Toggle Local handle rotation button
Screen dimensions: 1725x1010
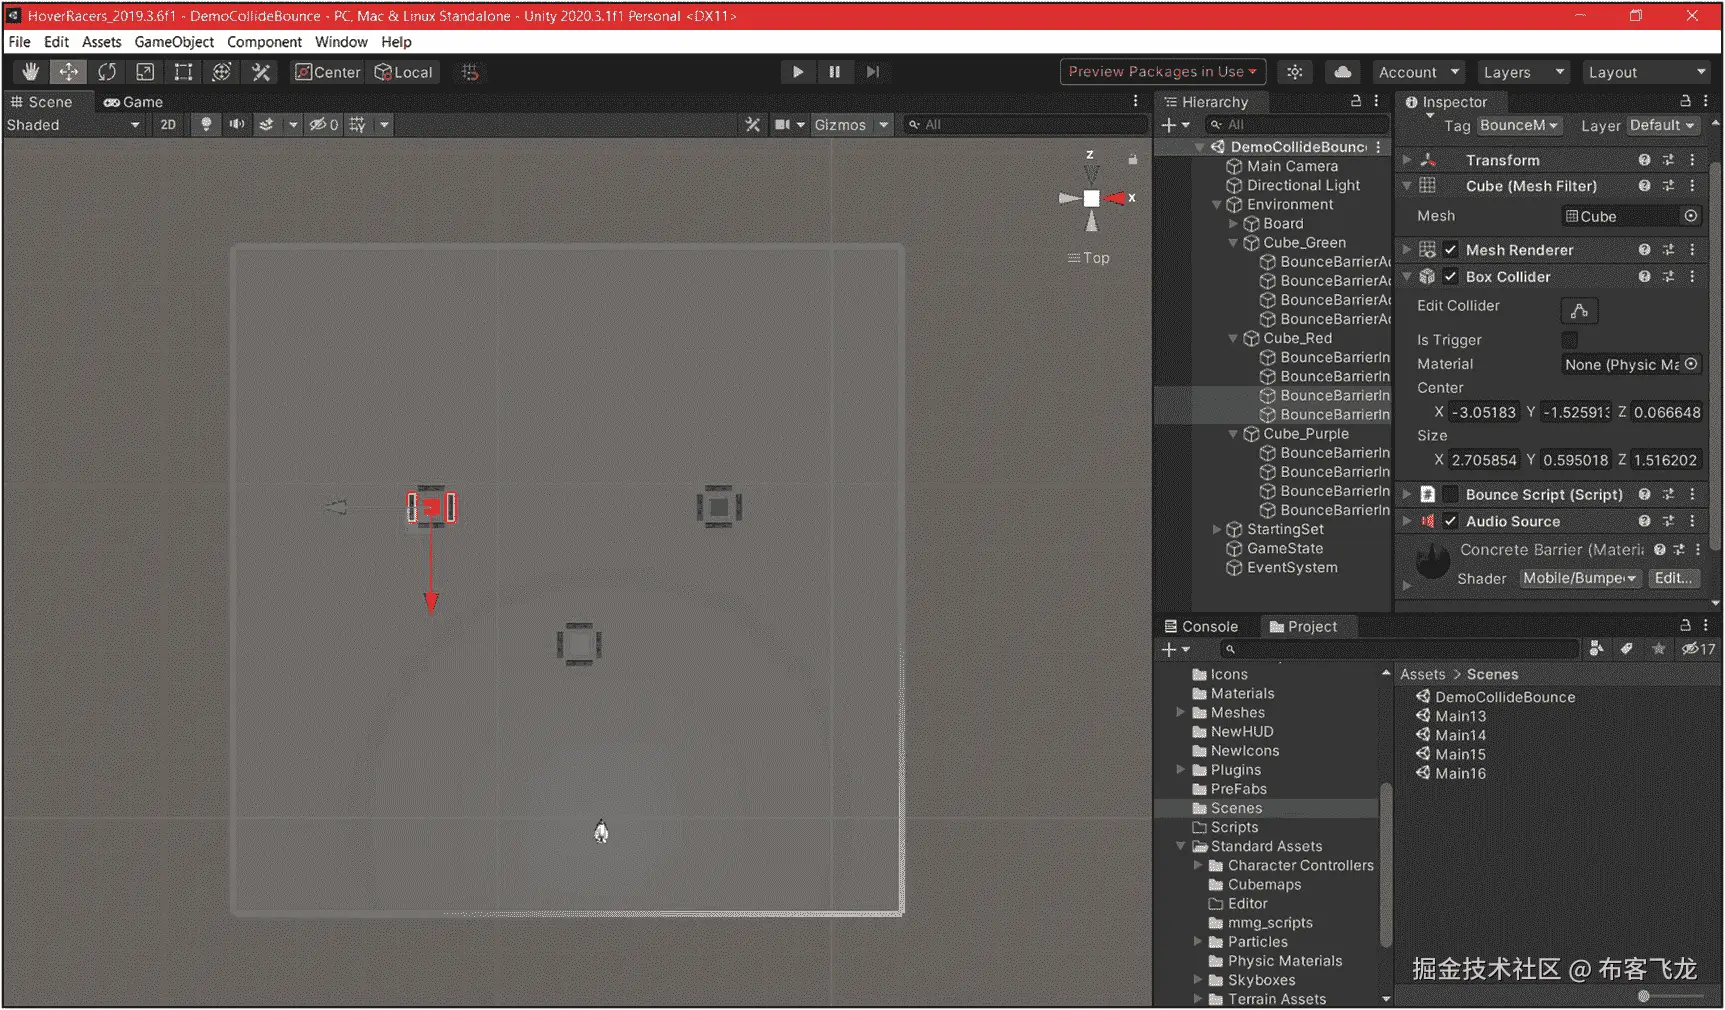(403, 72)
